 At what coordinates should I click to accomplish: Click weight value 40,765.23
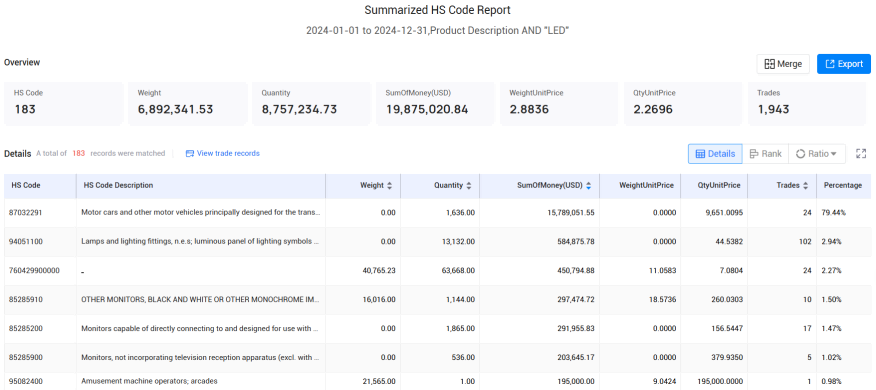pos(379,270)
